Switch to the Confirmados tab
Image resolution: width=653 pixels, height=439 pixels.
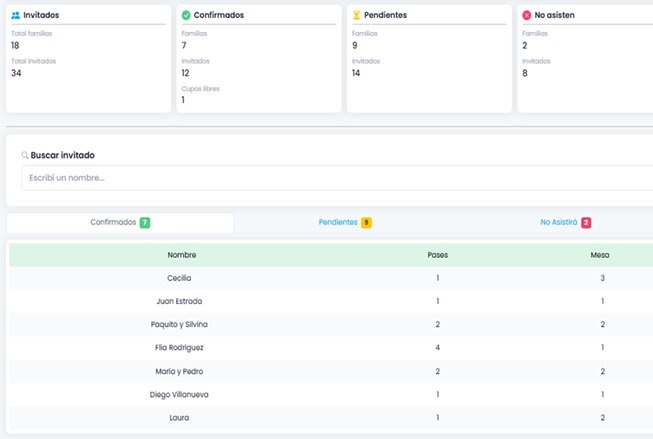tap(113, 222)
